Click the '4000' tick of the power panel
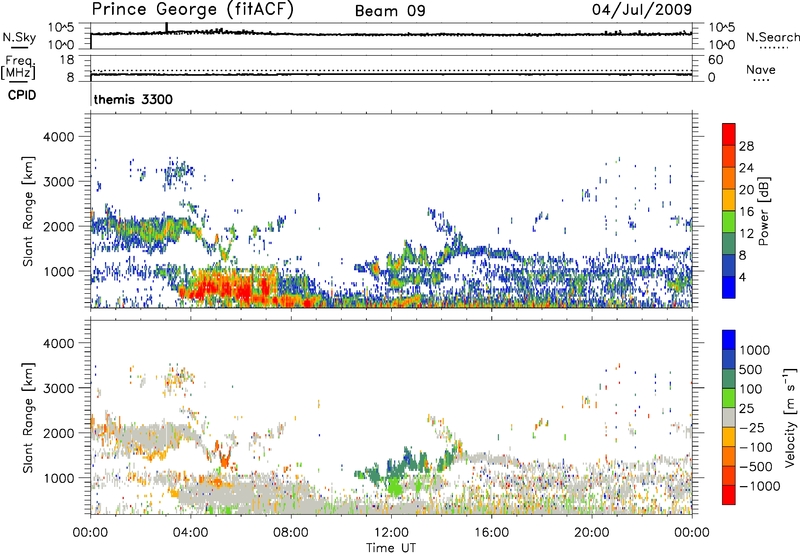800x554 pixels. coord(58,137)
